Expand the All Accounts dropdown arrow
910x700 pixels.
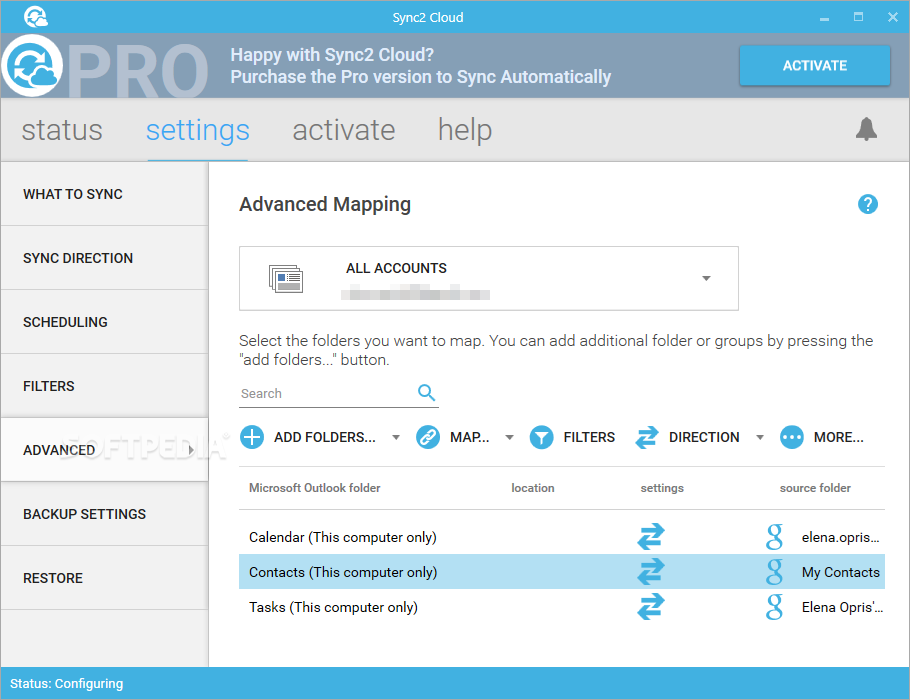point(706,279)
